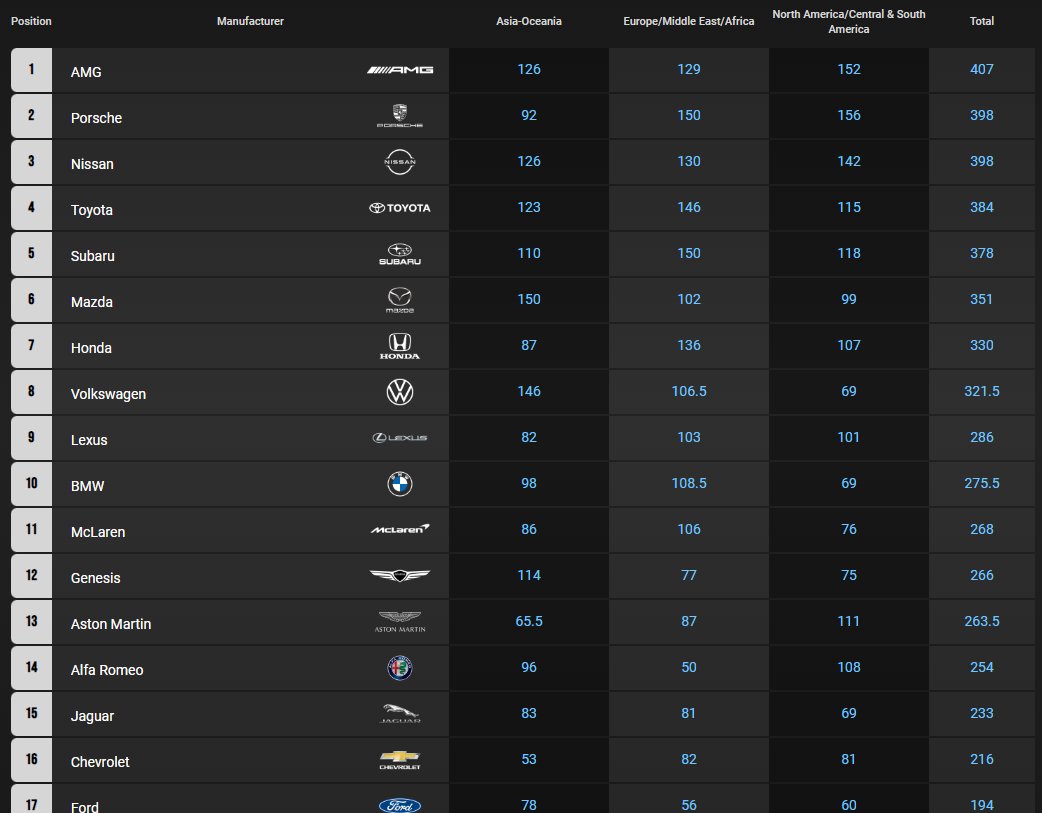Click Chevrolet's total of 216
This screenshot has width=1042, height=813.
coord(982,758)
